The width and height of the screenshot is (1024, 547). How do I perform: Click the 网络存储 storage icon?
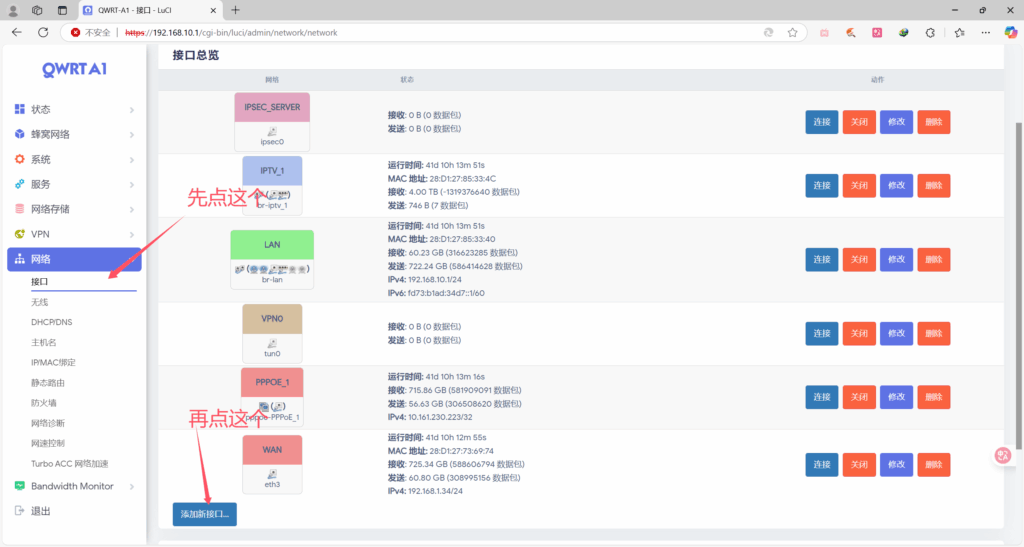coord(20,209)
